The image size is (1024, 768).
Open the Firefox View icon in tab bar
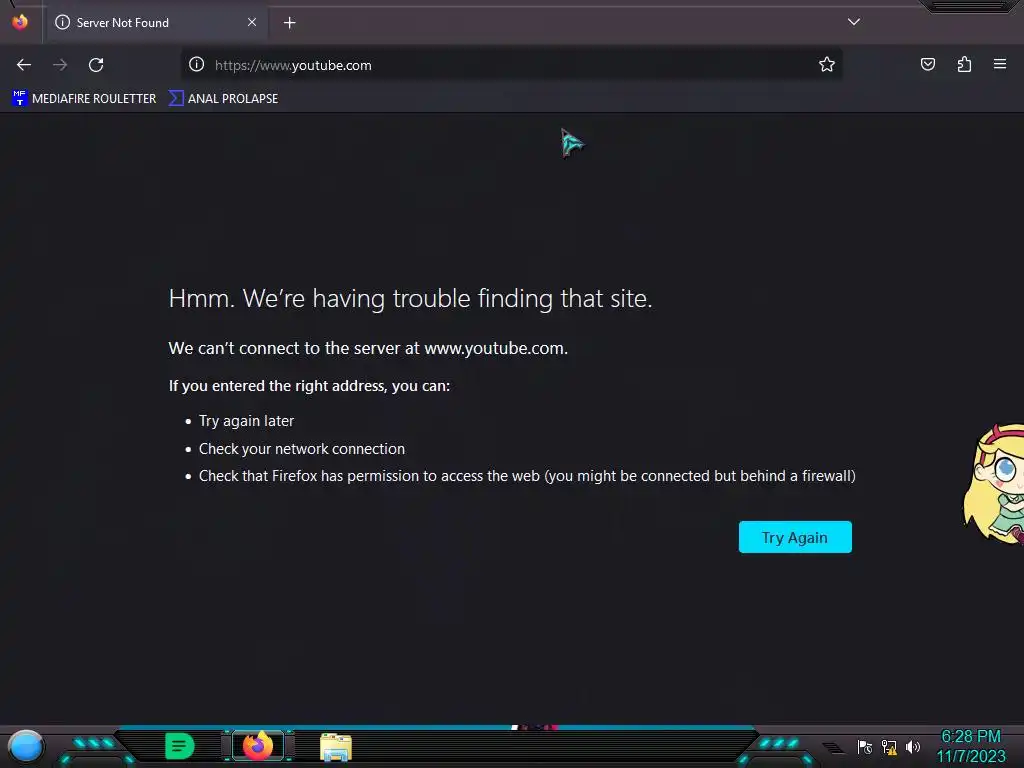tap(20, 22)
